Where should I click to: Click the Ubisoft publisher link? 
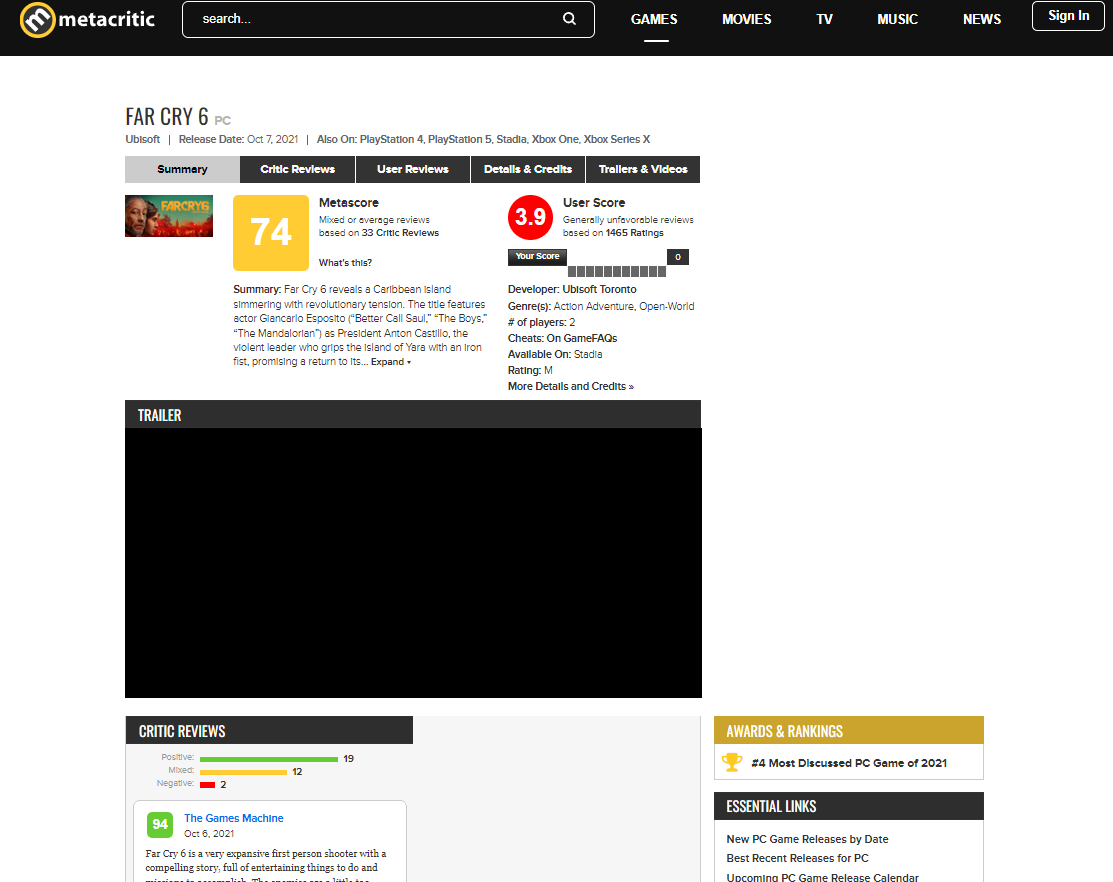143,139
